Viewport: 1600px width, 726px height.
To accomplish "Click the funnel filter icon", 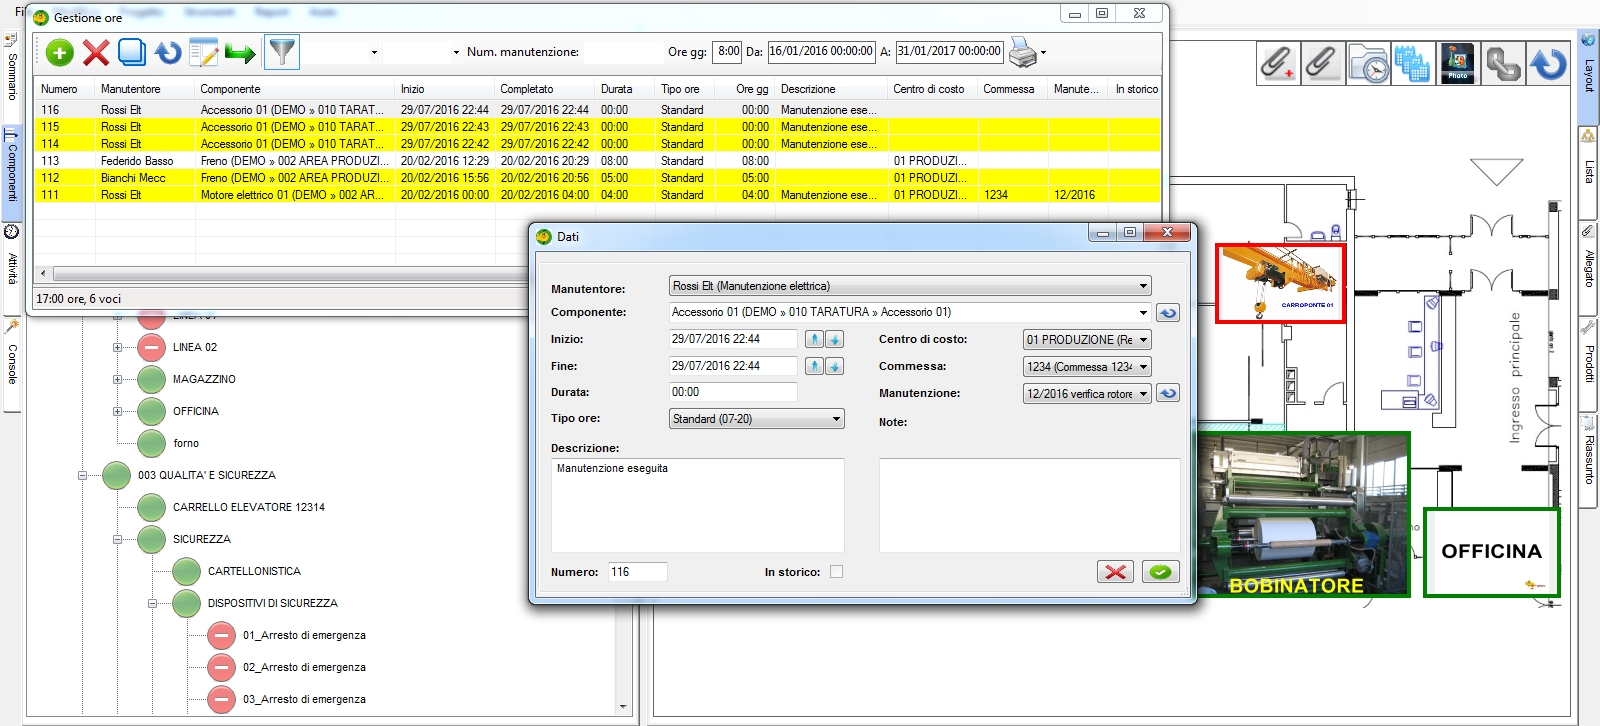I will 283,52.
